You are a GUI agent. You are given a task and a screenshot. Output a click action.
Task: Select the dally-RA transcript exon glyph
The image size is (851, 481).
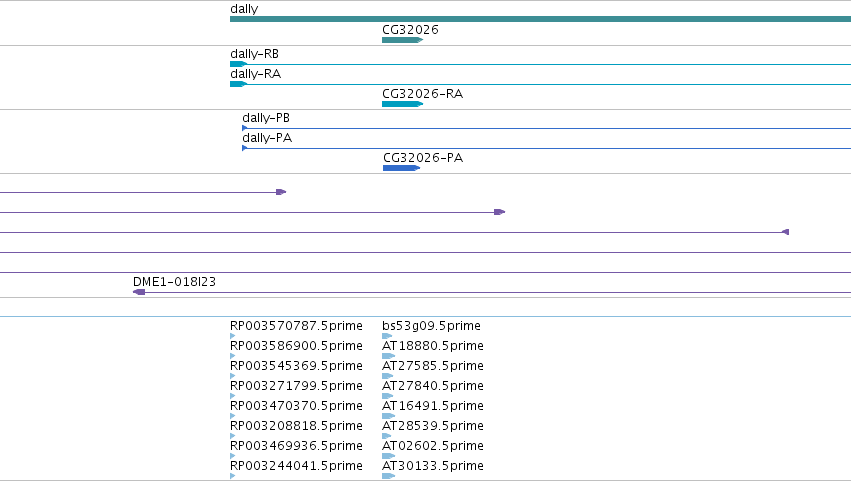(x=238, y=84)
